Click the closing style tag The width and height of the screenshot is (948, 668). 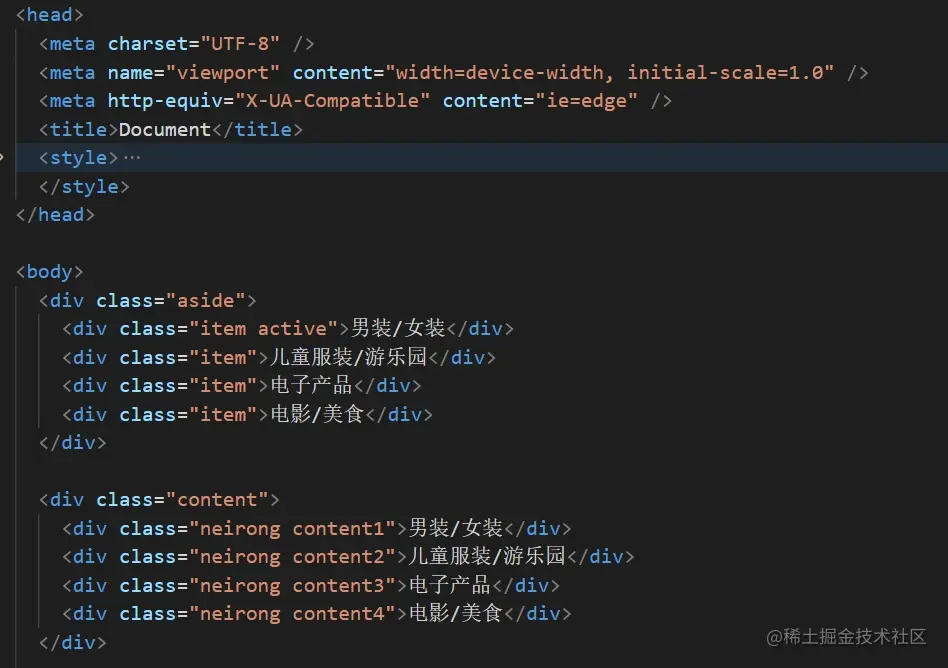click(85, 186)
